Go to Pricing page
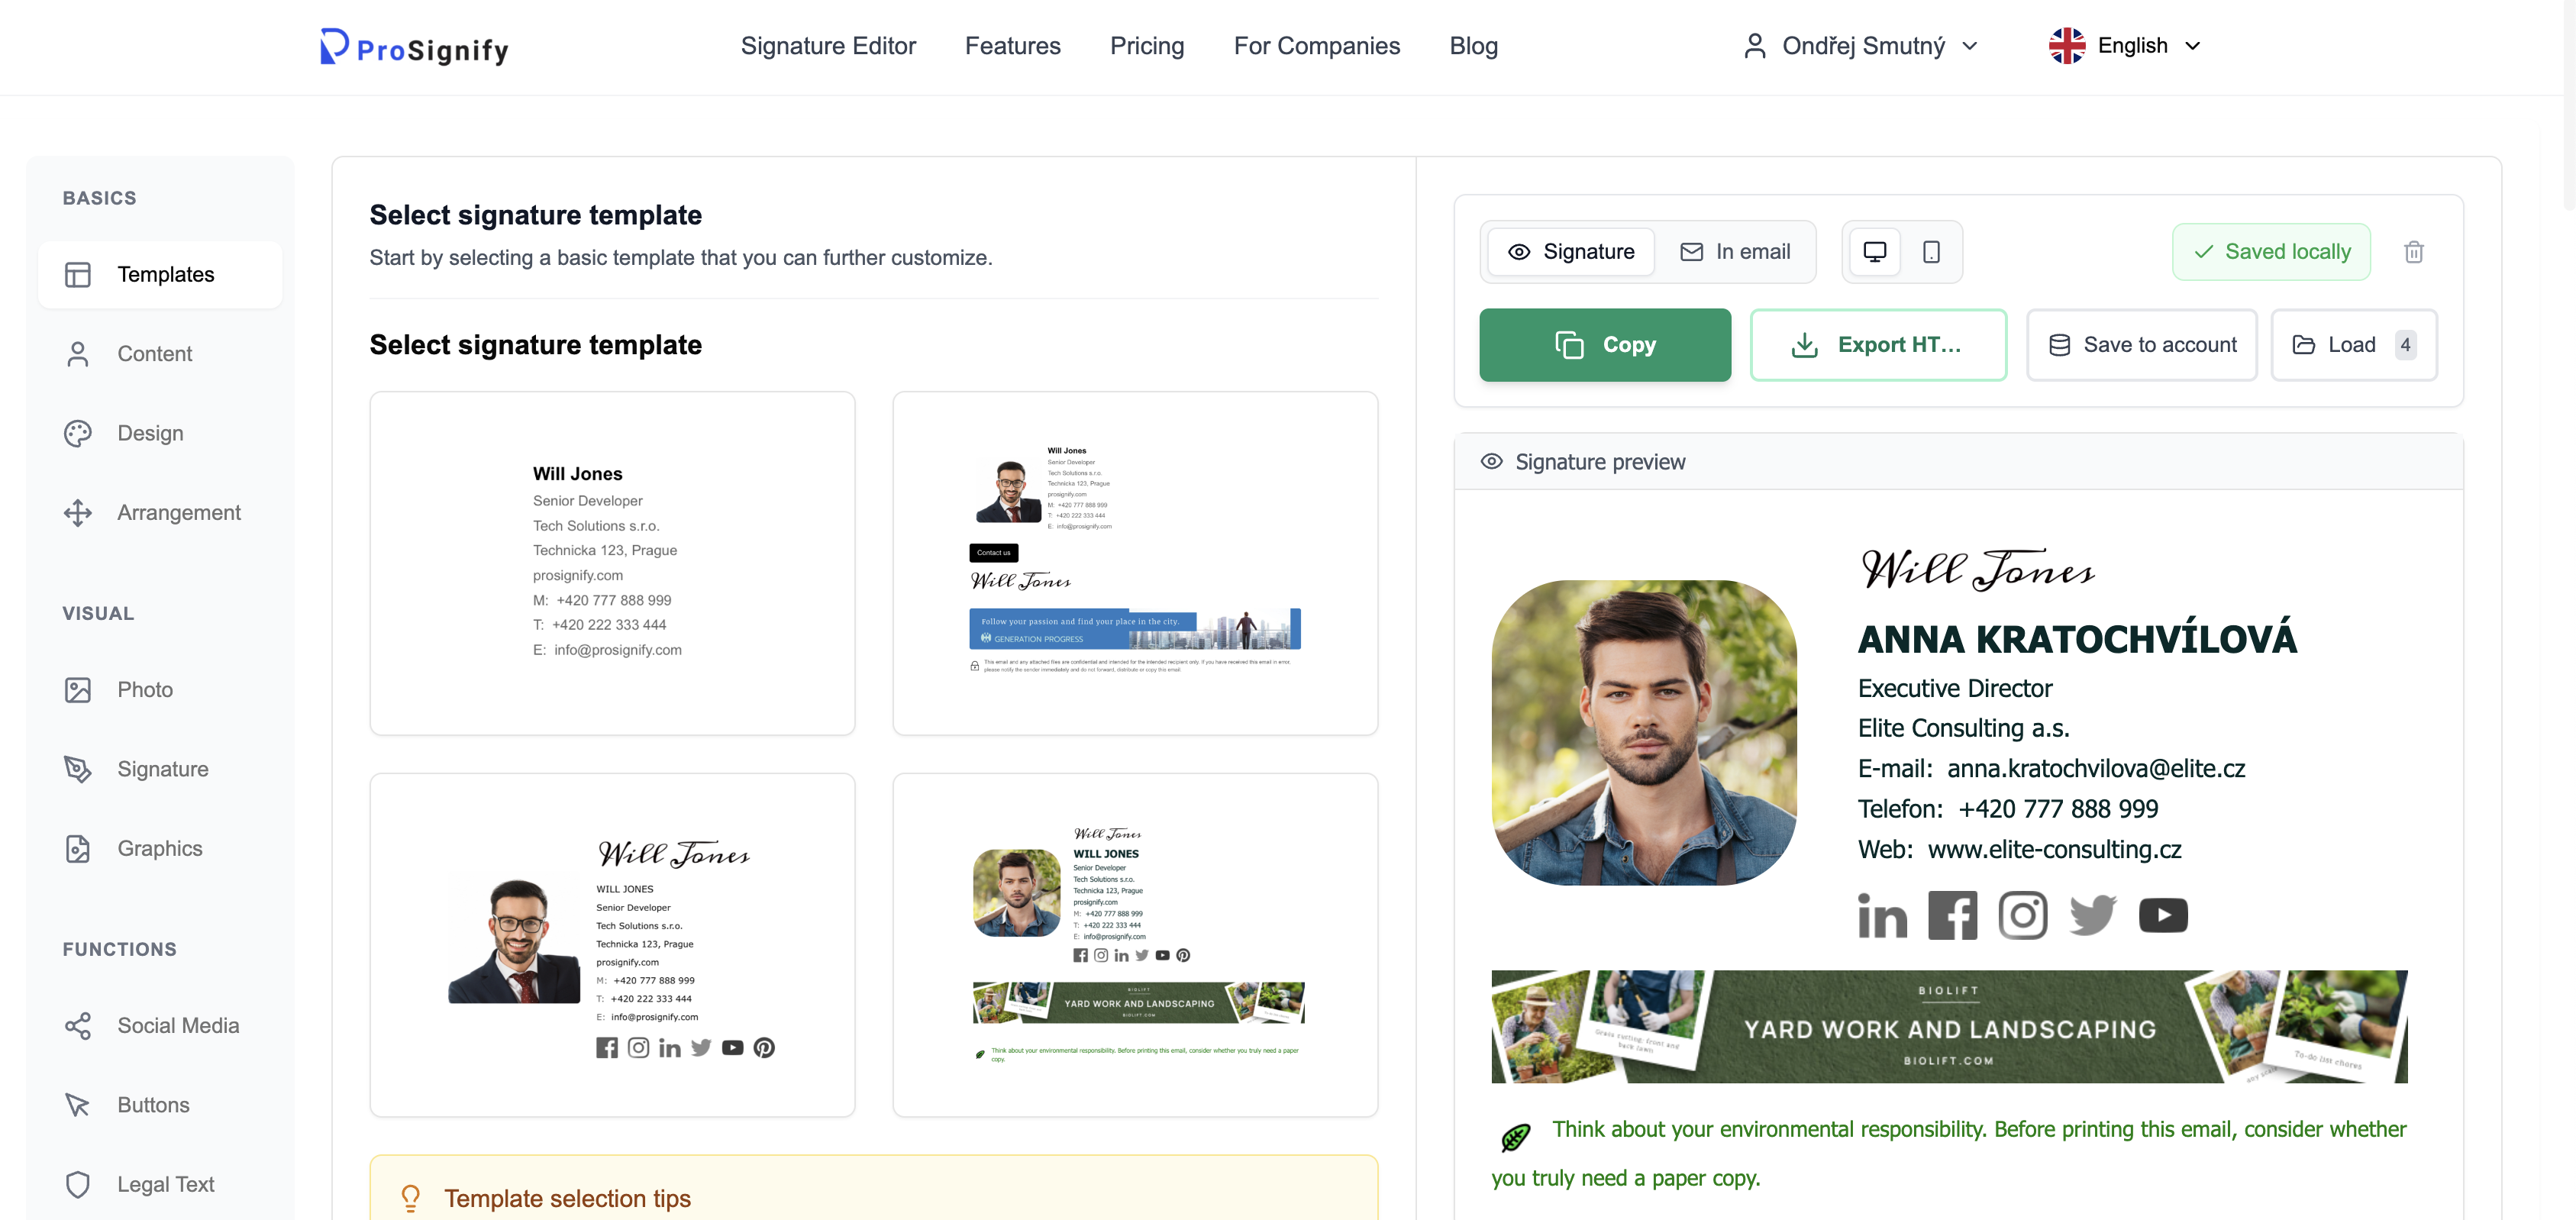Image resolution: width=2576 pixels, height=1220 pixels. 1146,46
